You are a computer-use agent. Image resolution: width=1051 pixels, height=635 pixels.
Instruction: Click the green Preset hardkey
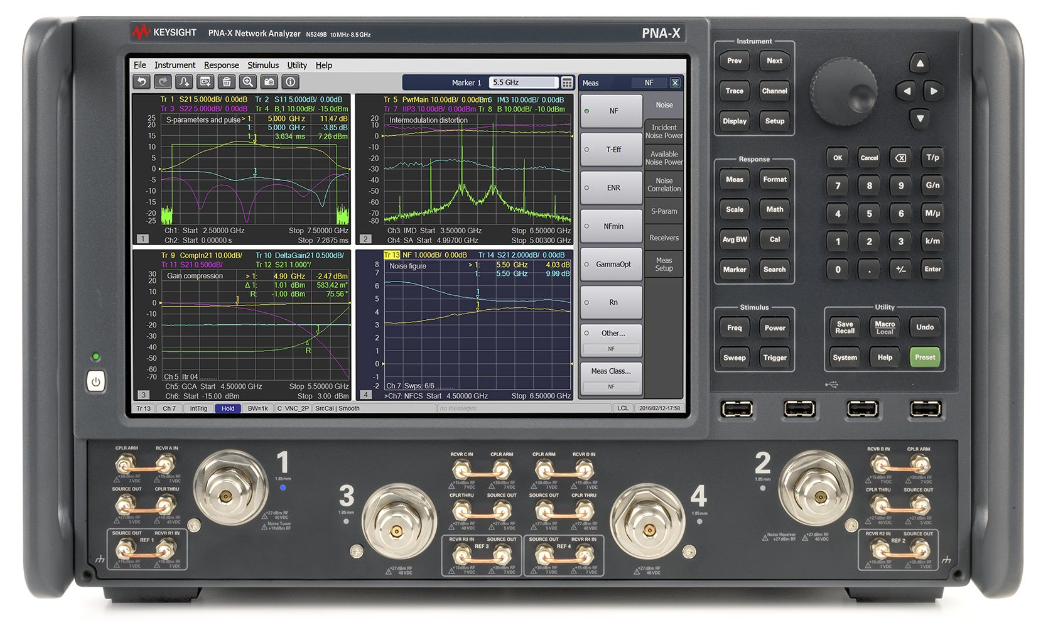click(x=925, y=357)
